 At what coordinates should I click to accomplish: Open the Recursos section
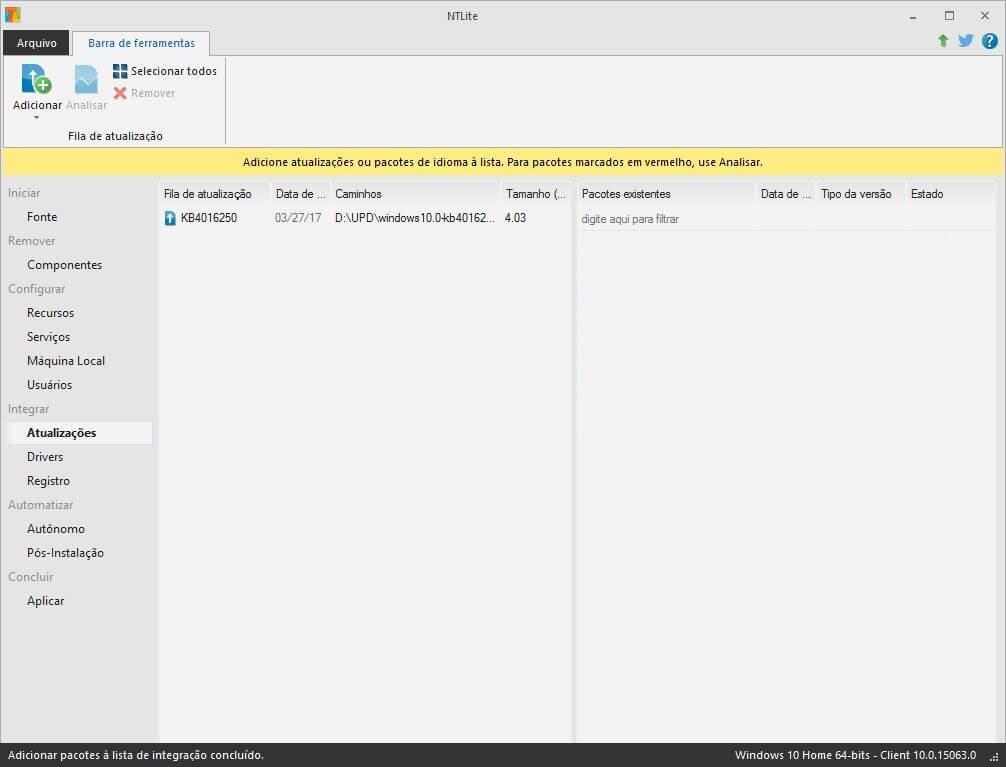click(x=50, y=313)
